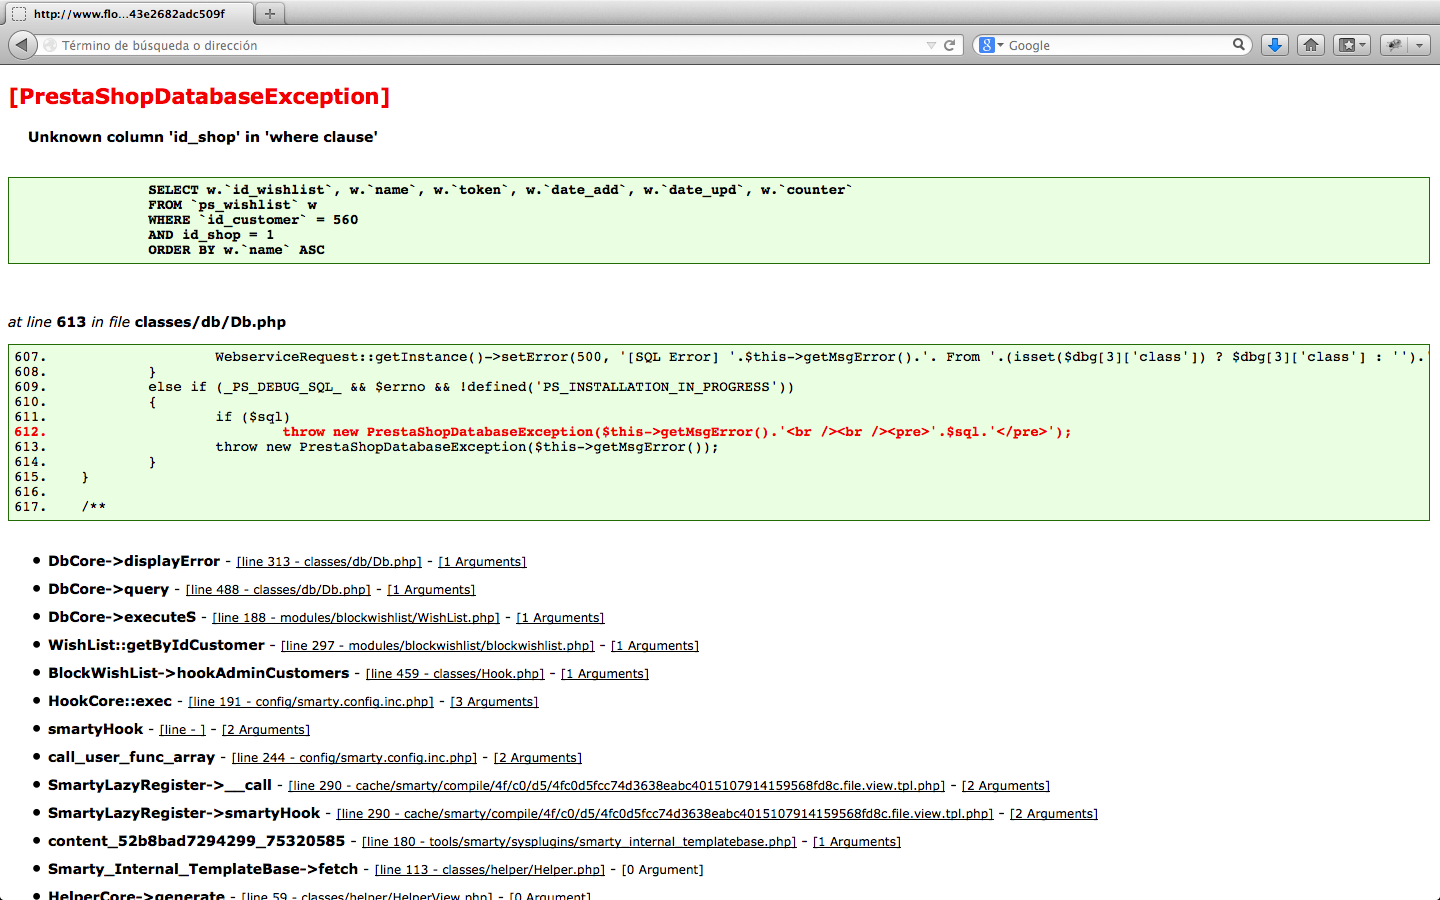Show arguments for BlockWishList->hookAdminCustomers
This screenshot has width=1440, height=900.
coord(605,674)
